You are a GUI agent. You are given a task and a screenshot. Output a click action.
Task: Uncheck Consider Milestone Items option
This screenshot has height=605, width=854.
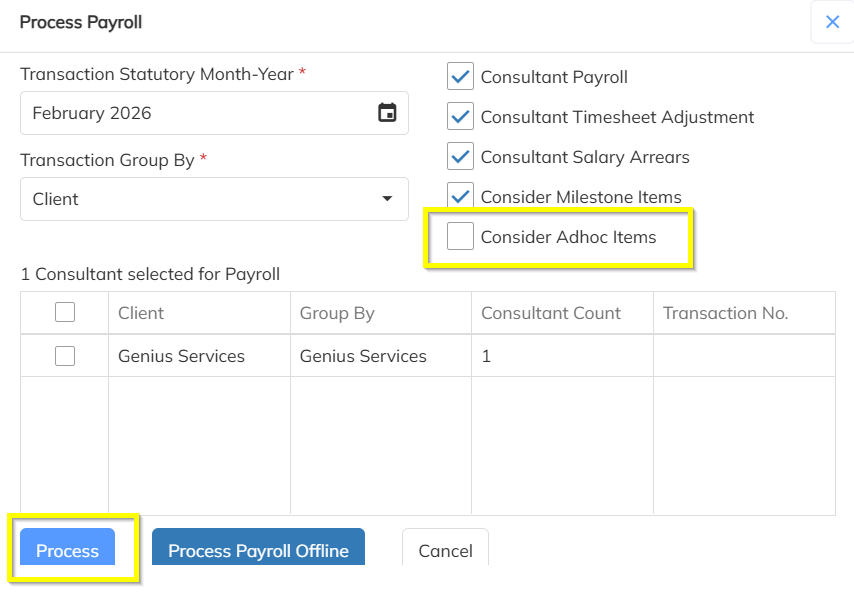(x=460, y=196)
